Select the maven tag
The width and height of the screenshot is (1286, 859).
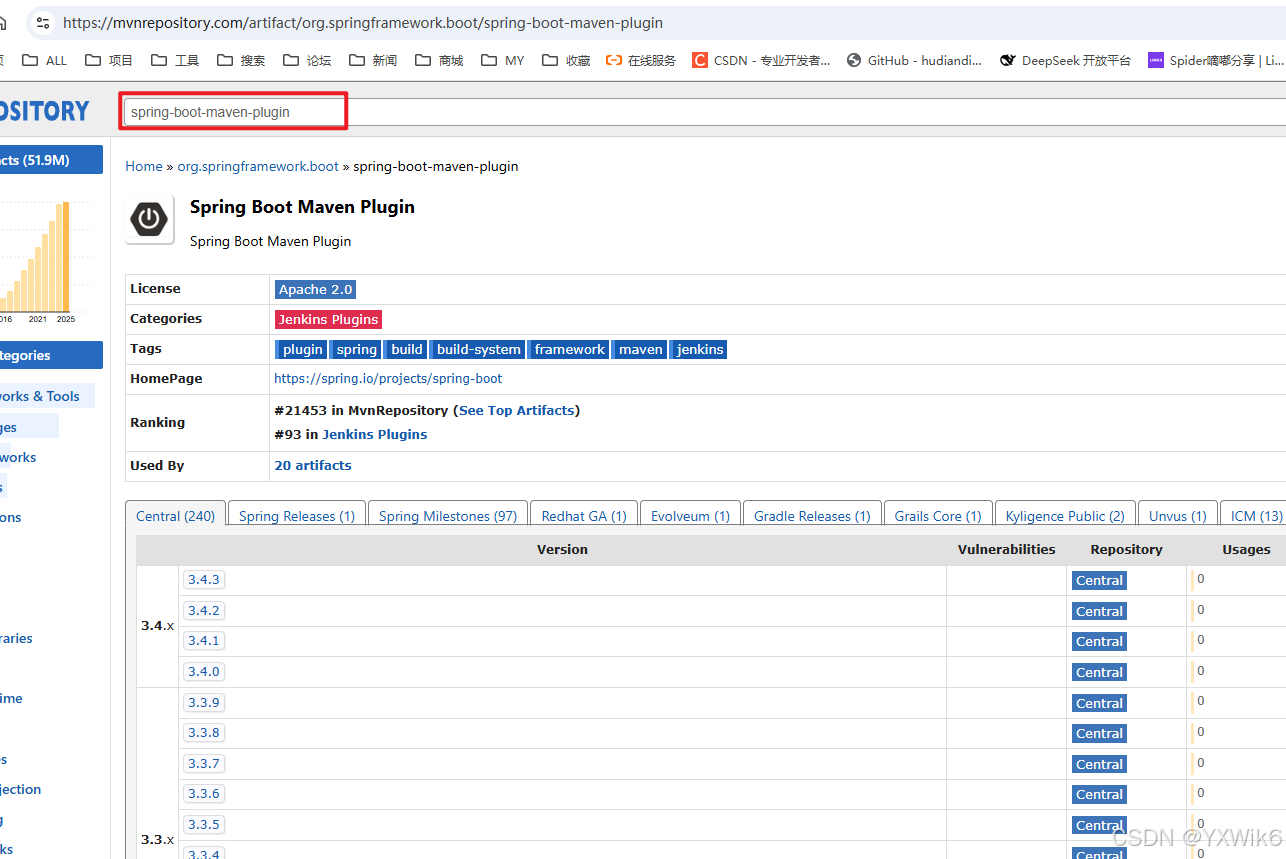tap(639, 349)
